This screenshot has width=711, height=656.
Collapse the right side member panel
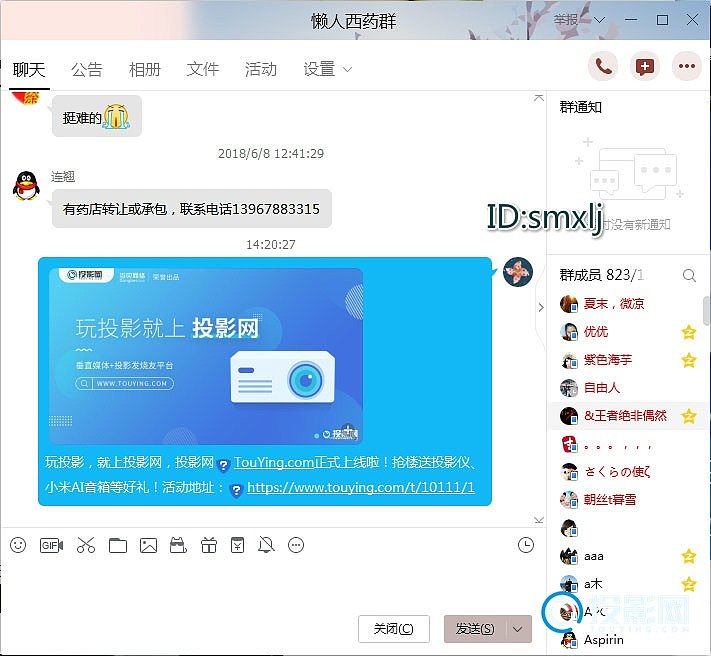click(541, 307)
